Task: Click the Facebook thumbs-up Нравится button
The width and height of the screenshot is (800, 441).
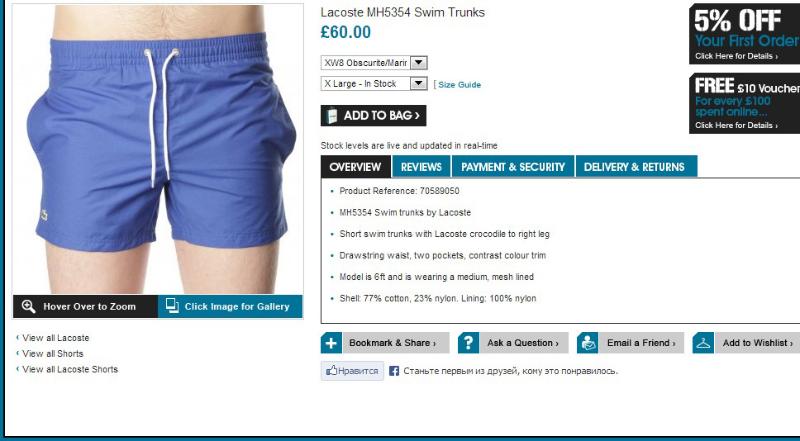Action: coord(353,371)
